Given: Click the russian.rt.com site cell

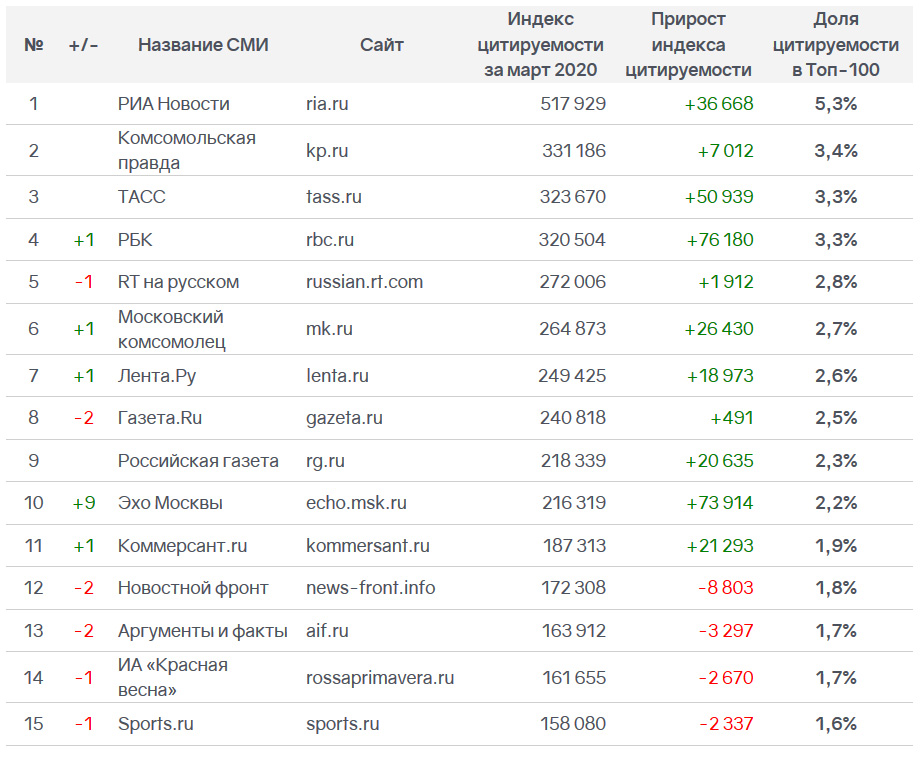Looking at the screenshot, I should pos(364,282).
